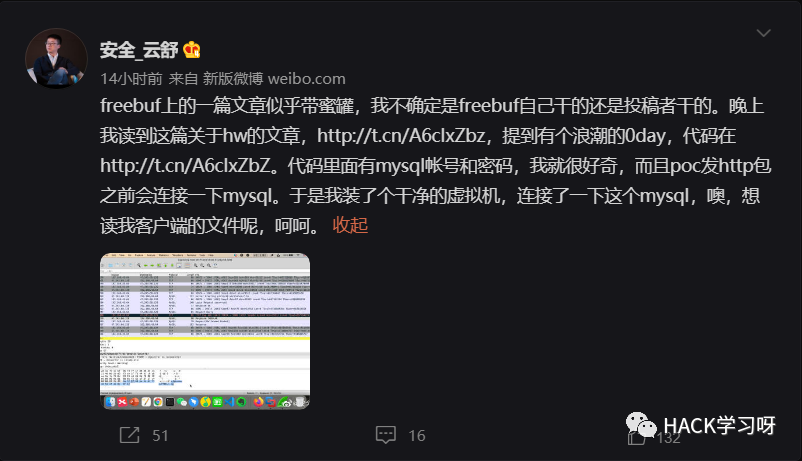Screen dimensions: 802x461
Task: Enlarge the Wireshark capture screenshot thumbnail
Action: 205,331
